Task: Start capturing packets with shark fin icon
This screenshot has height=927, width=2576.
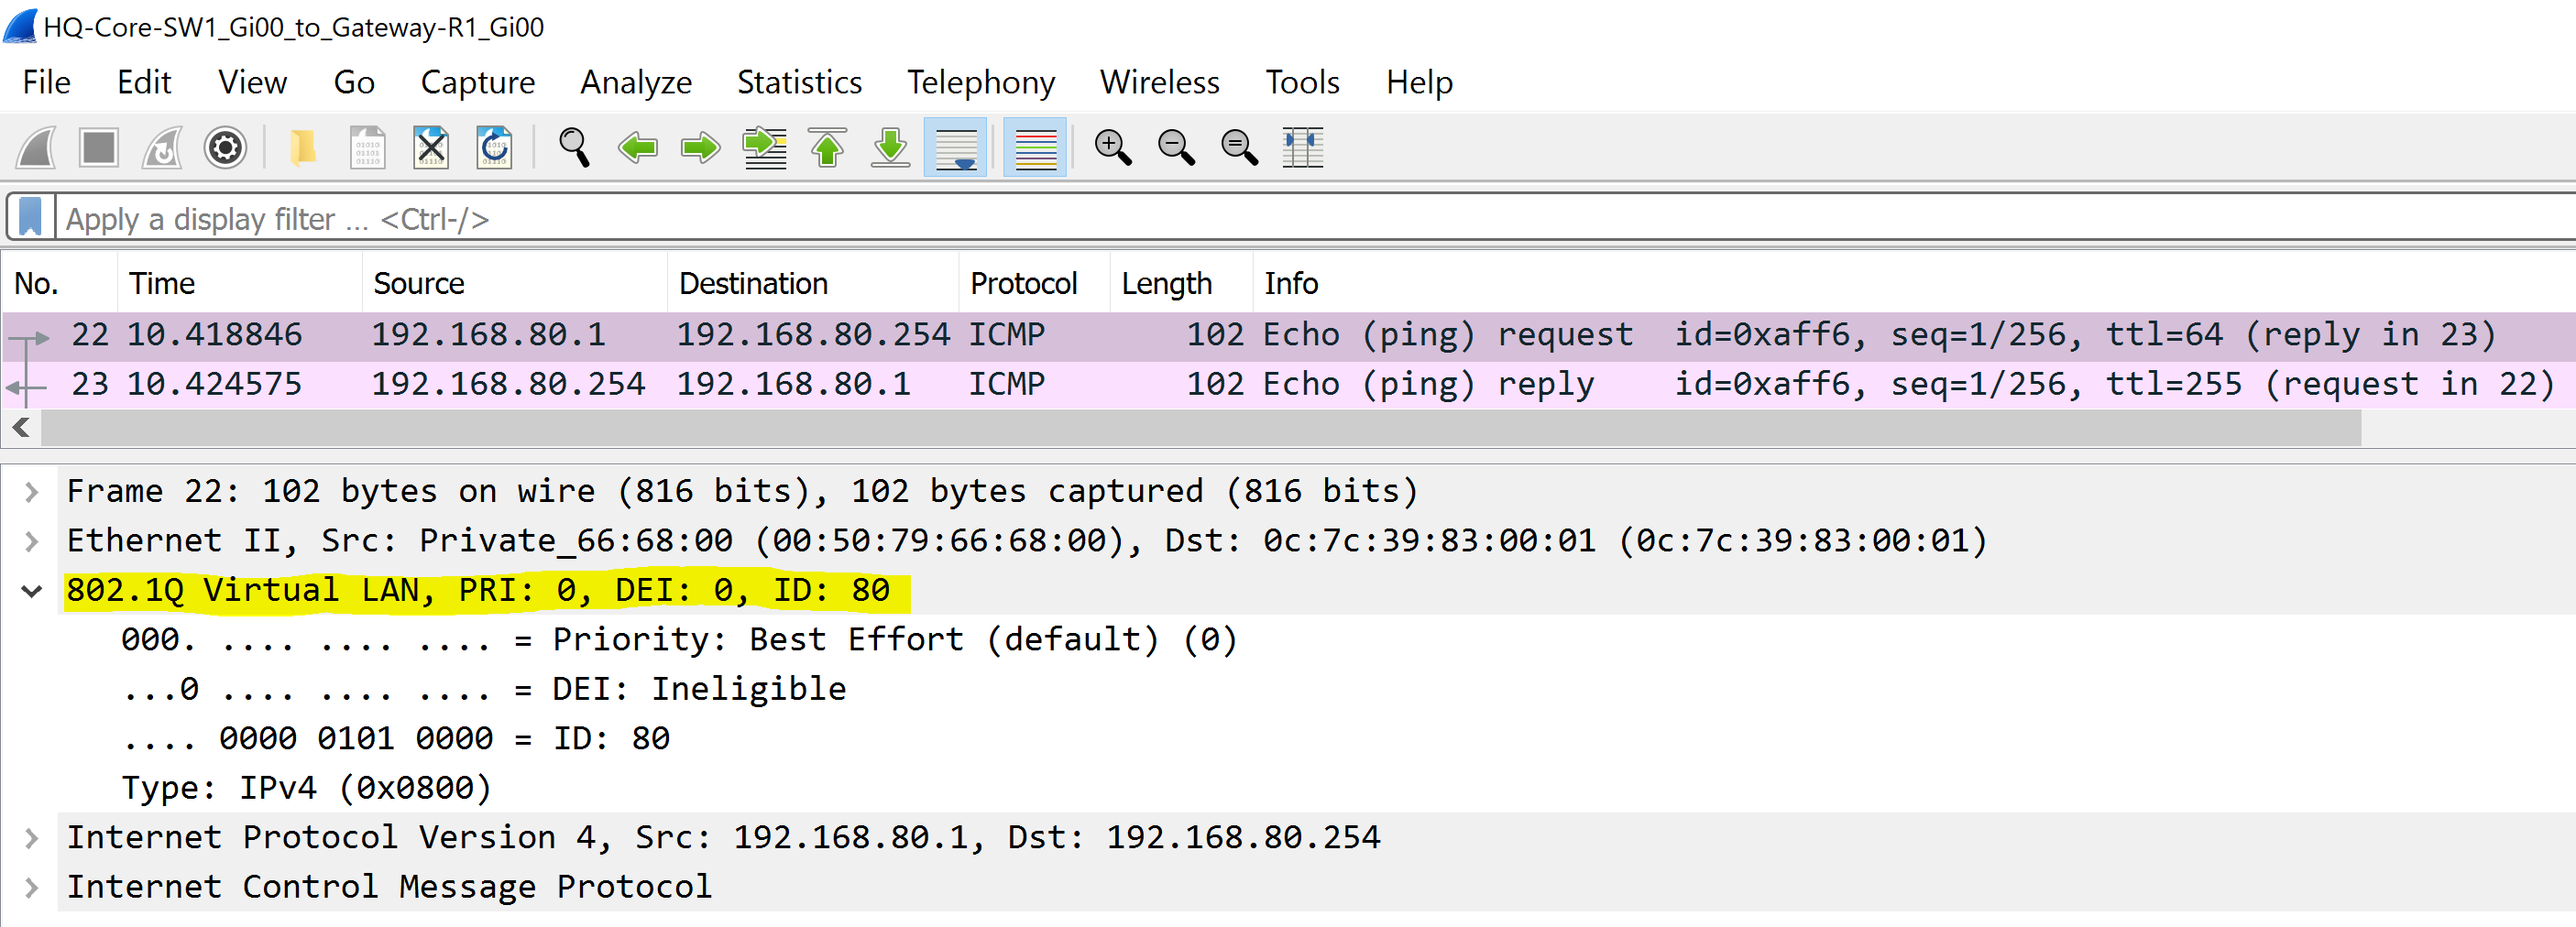Action: (x=36, y=148)
